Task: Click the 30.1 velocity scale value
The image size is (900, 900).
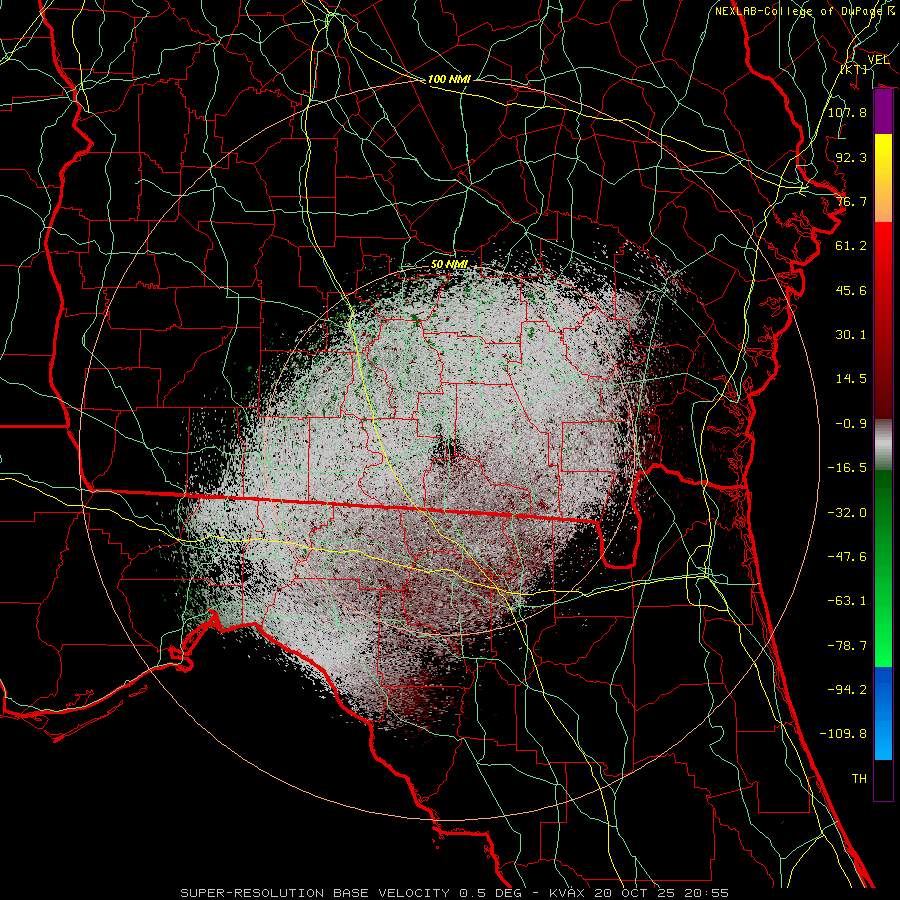Action: [851, 335]
